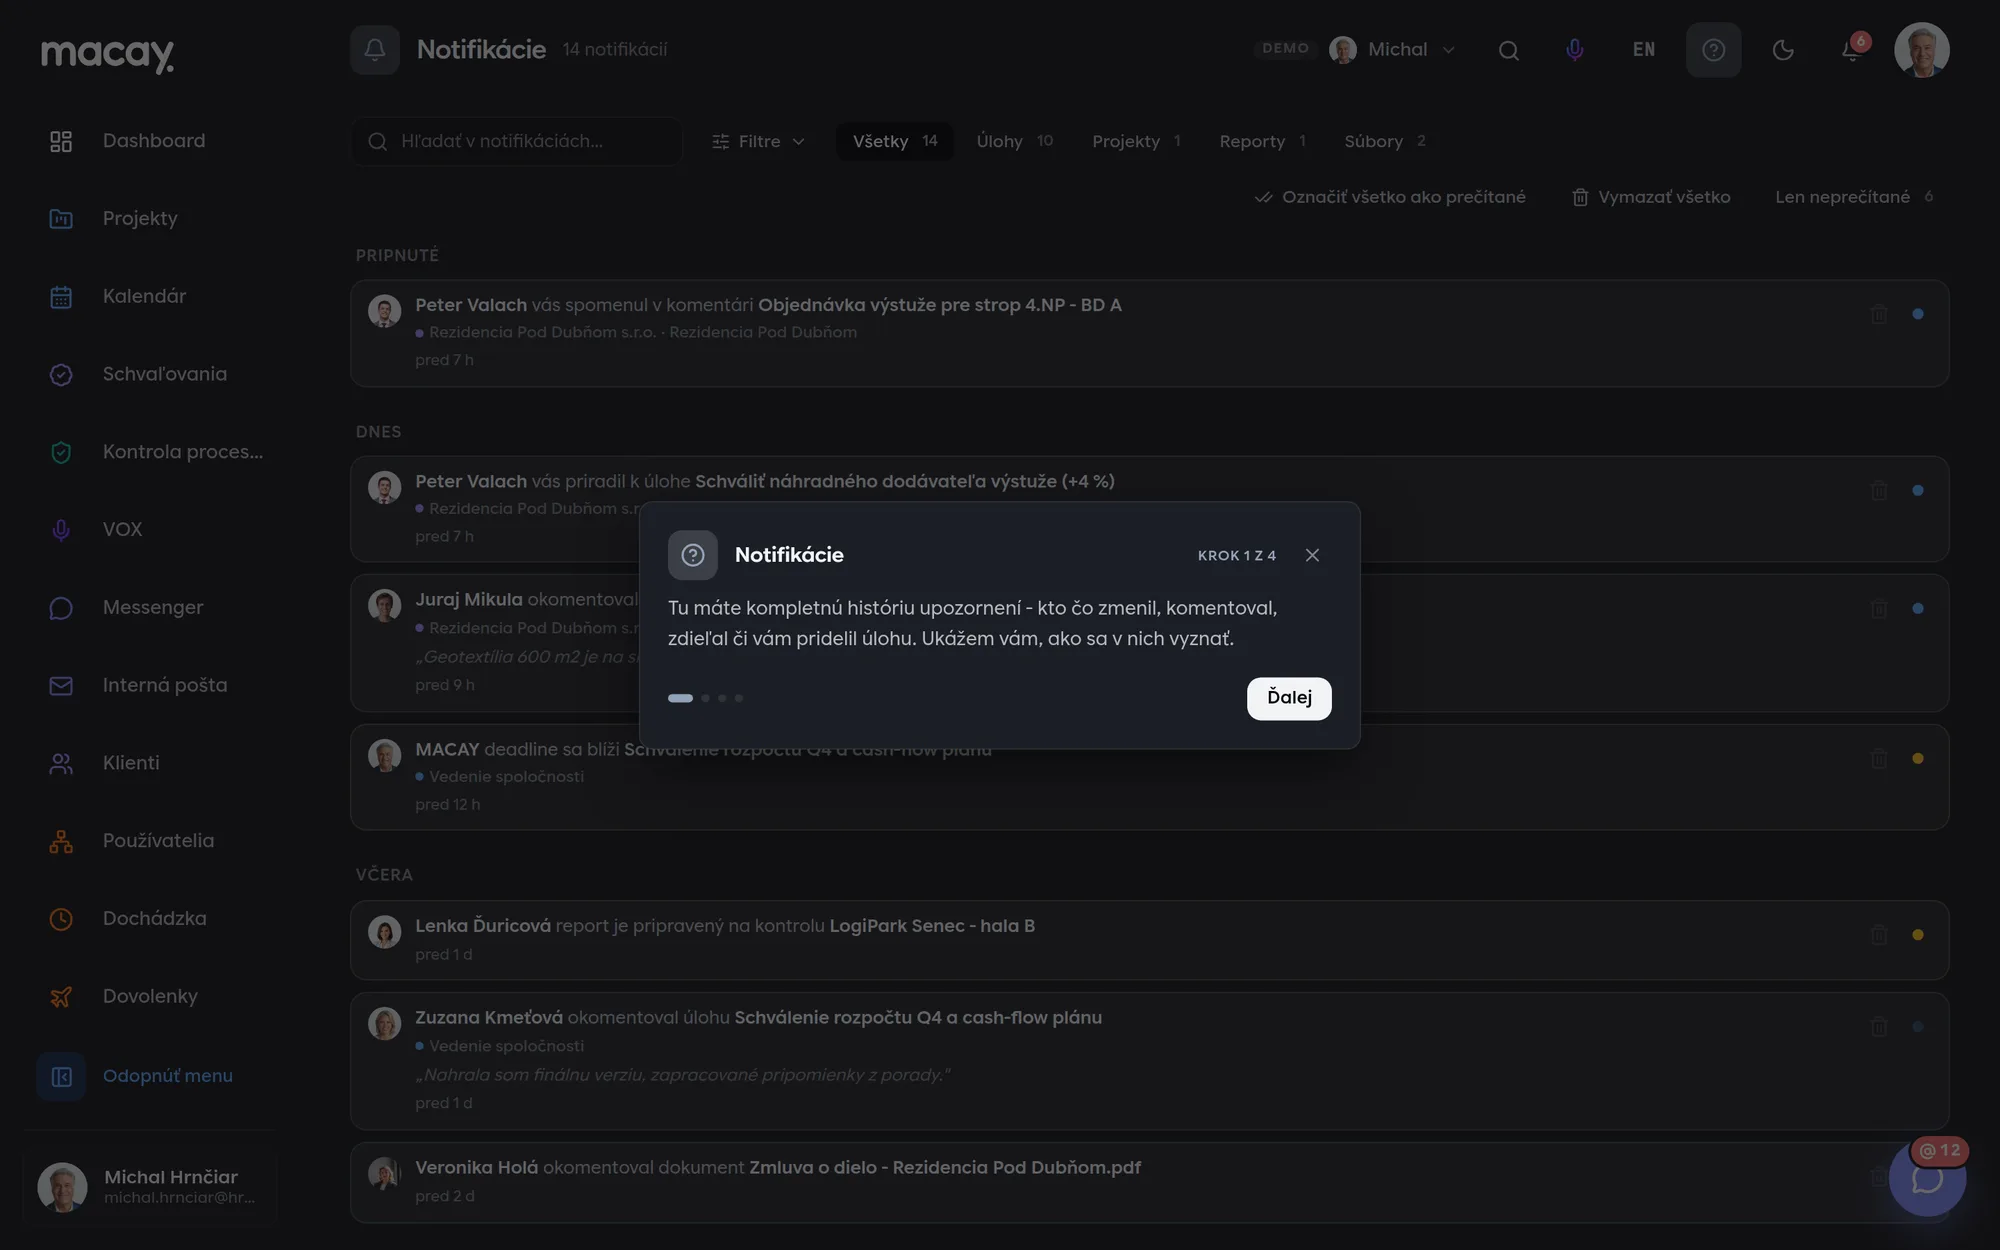
Task: Click Odopnúť menu to unpin sidebar
Action: [x=150, y=1076]
